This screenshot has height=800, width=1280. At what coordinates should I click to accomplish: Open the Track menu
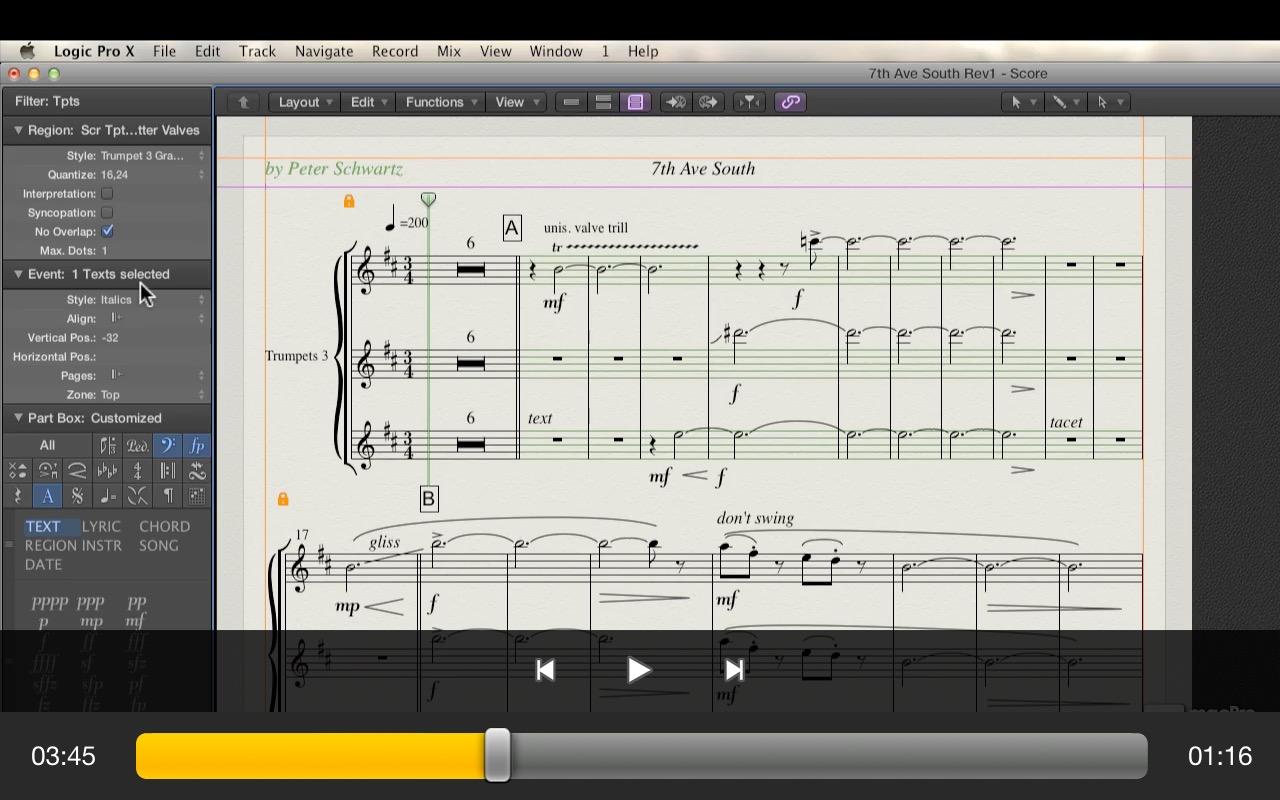(x=257, y=51)
